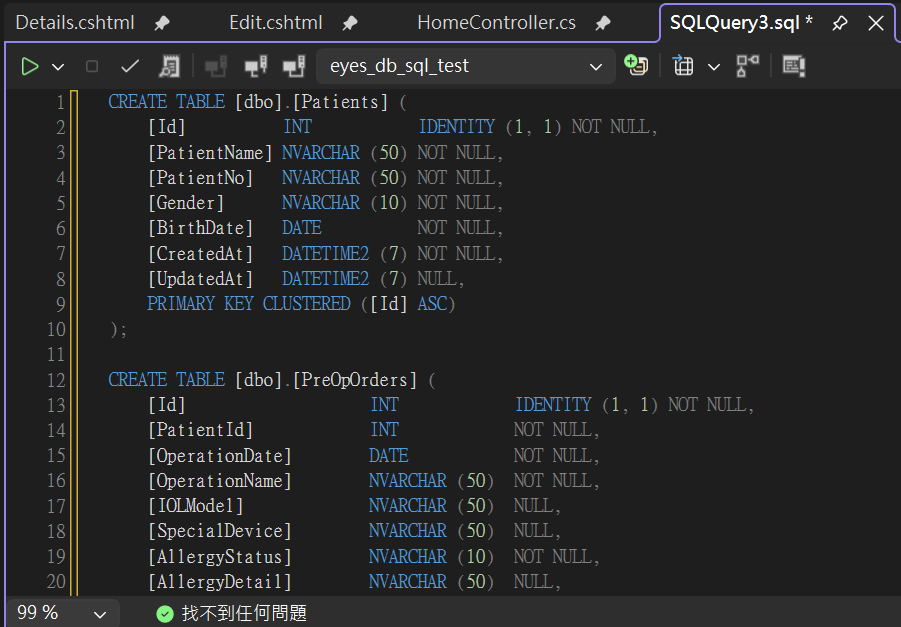Image resolution: width=901 pixels, height=627 pixels.
Task: Toggle the pin on SQLQuery3.sql tab
Action: tap(840, 23)
